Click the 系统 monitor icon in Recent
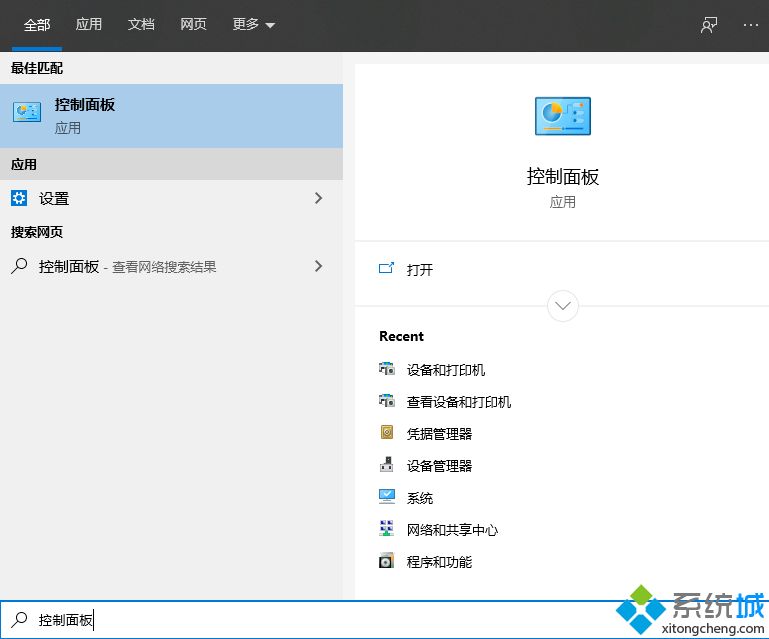This screenshot has width=769, height=639. point(387,497)
